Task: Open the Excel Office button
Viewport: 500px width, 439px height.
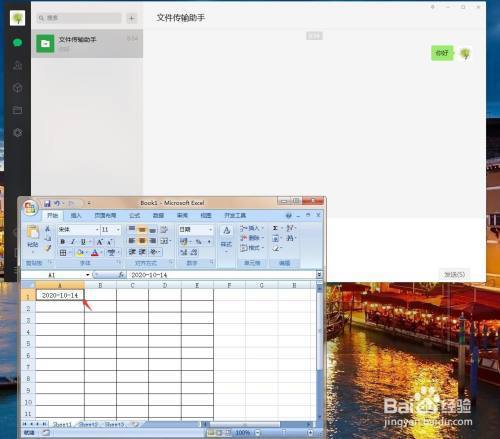Action: tap(30, 208)
